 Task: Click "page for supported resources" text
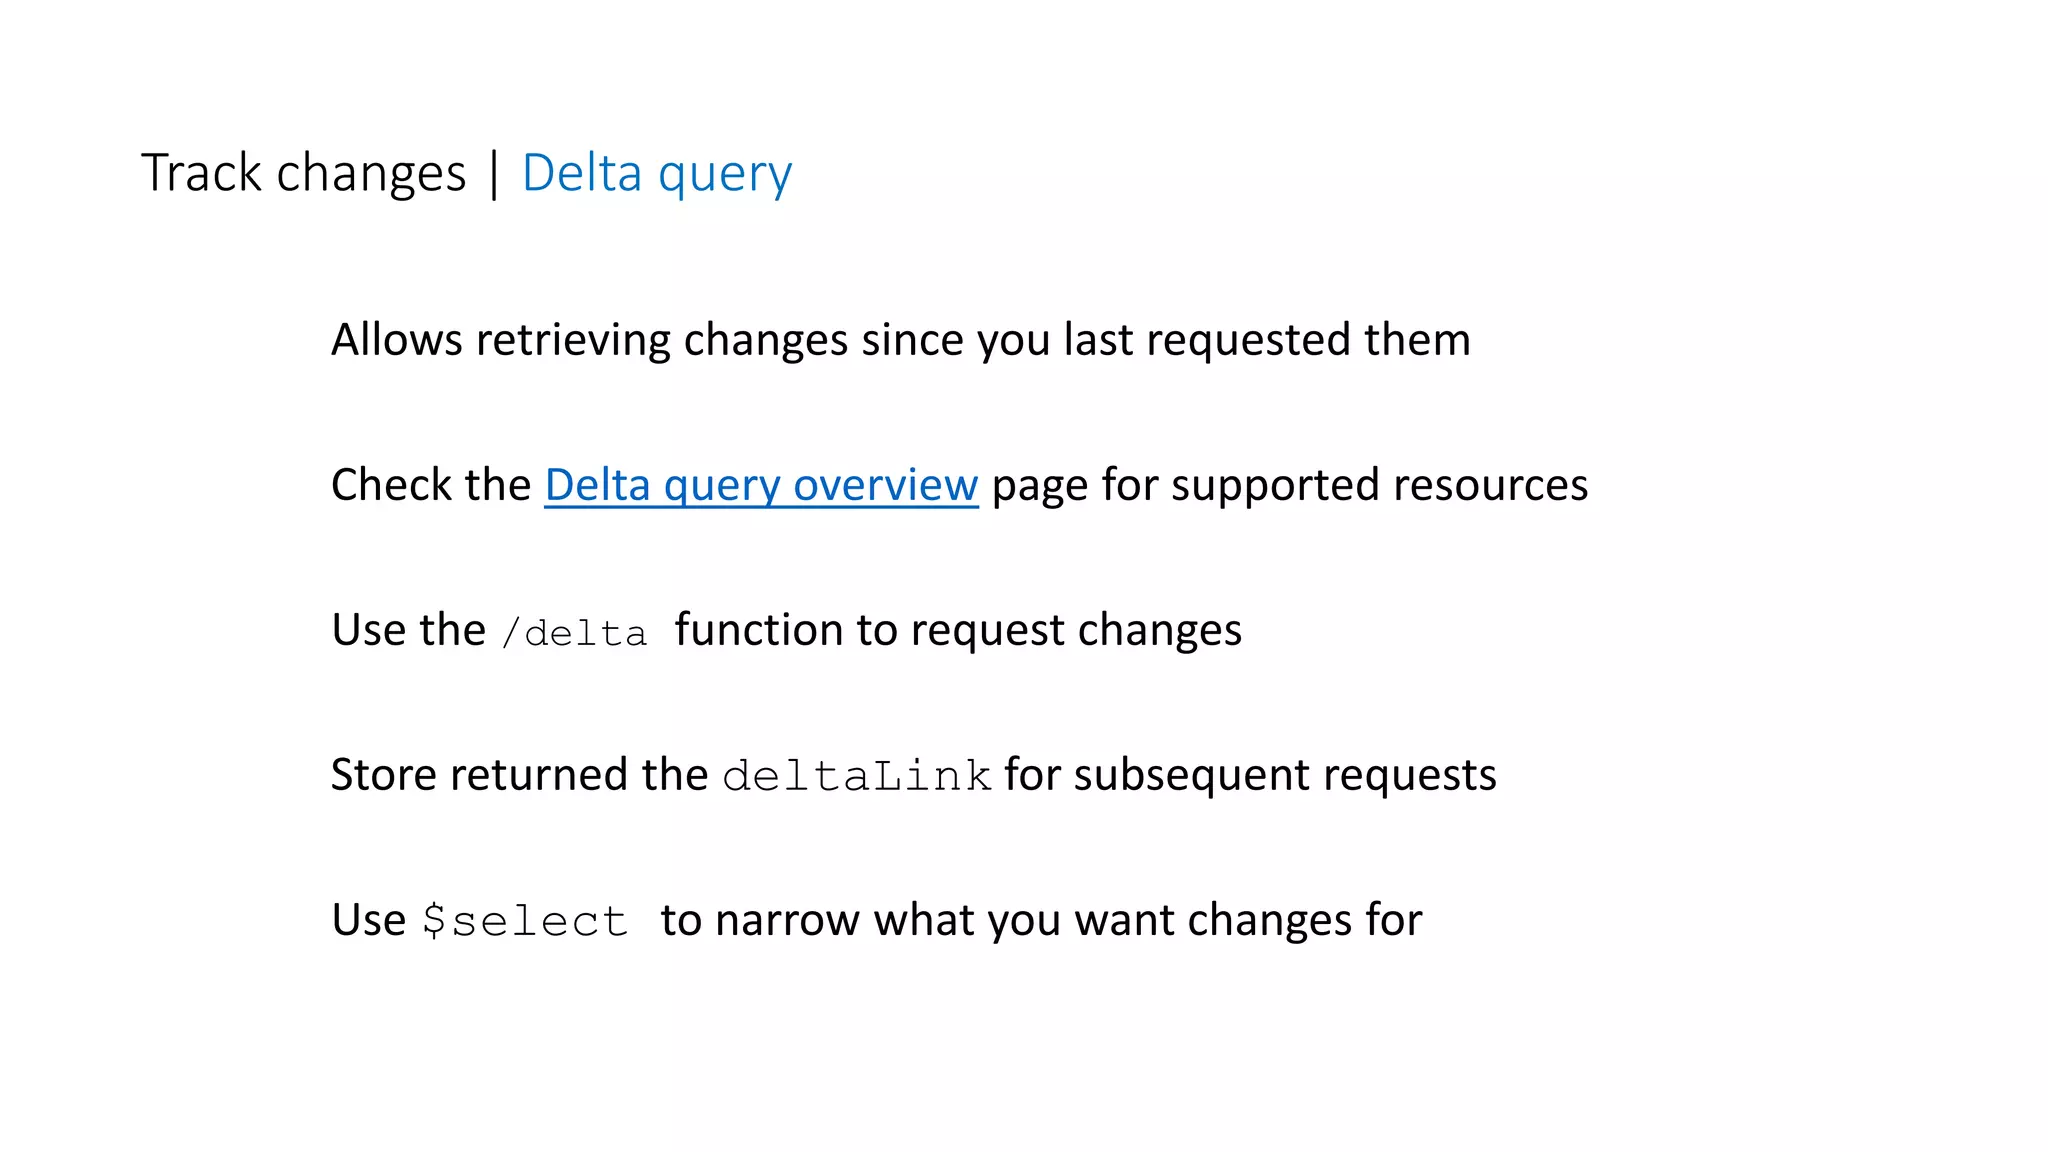[x=1290, y=486]
